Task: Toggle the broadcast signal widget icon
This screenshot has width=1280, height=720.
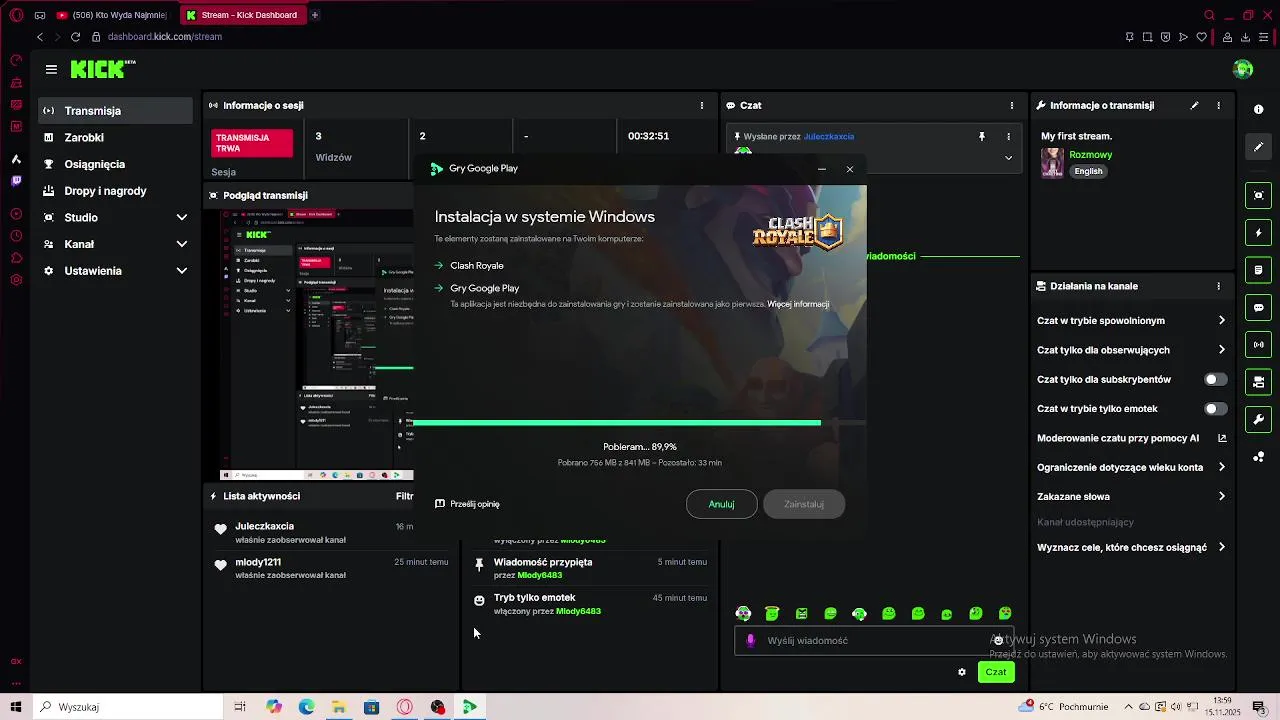Action: (x=1258, y=345)
